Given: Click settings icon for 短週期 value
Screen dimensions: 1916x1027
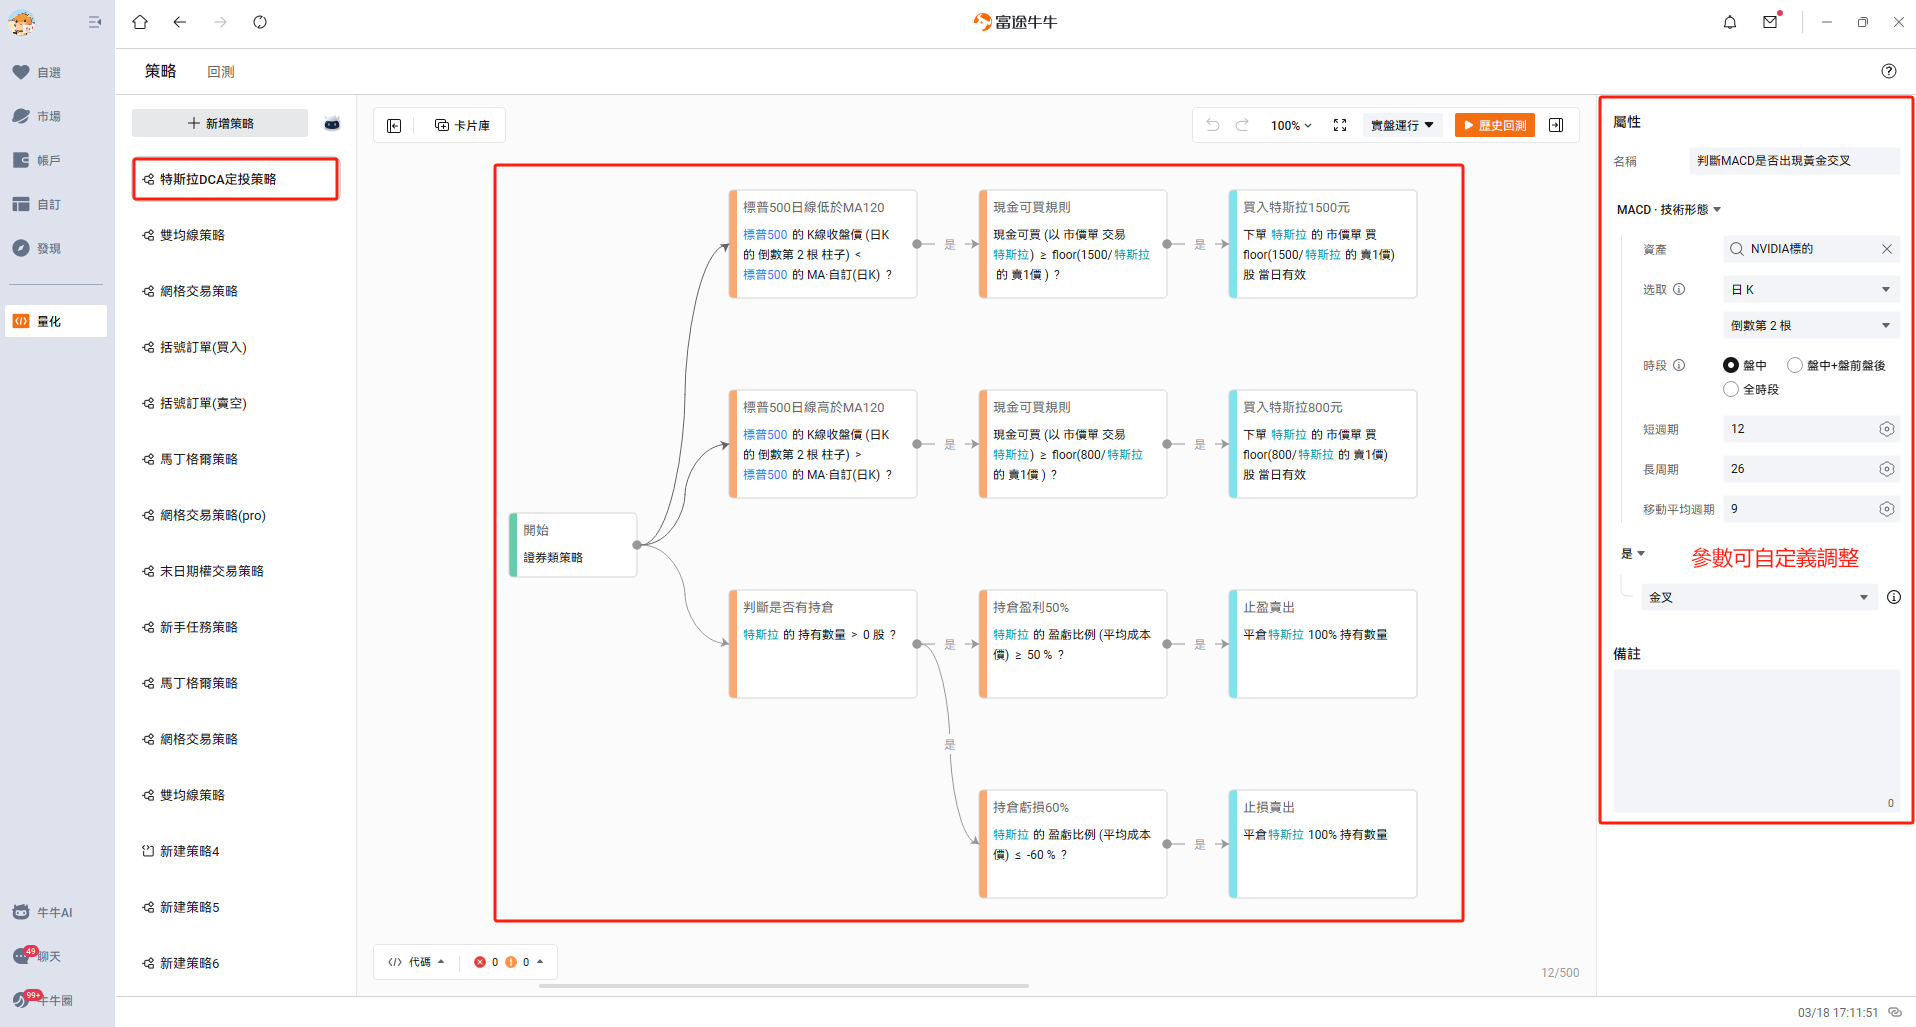Looking at the screenshot, I should (x=1887, y=429).
